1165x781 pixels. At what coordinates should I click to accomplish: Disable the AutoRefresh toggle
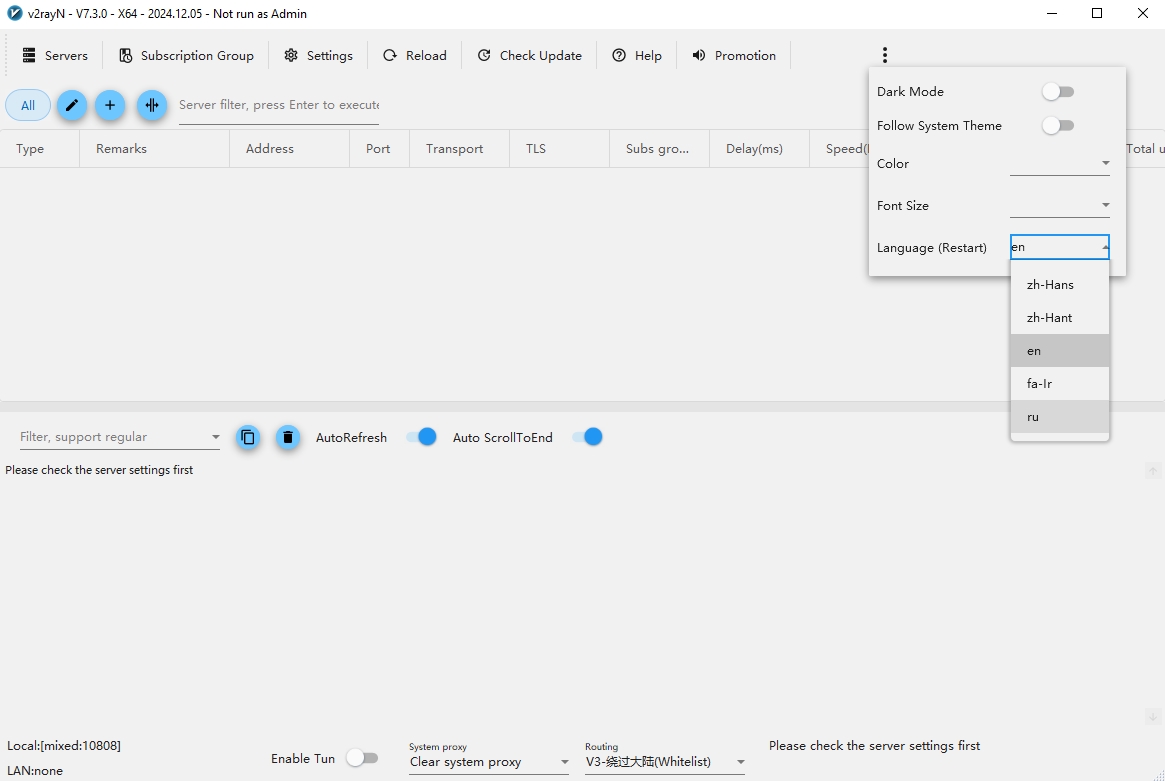coord(421,437)
